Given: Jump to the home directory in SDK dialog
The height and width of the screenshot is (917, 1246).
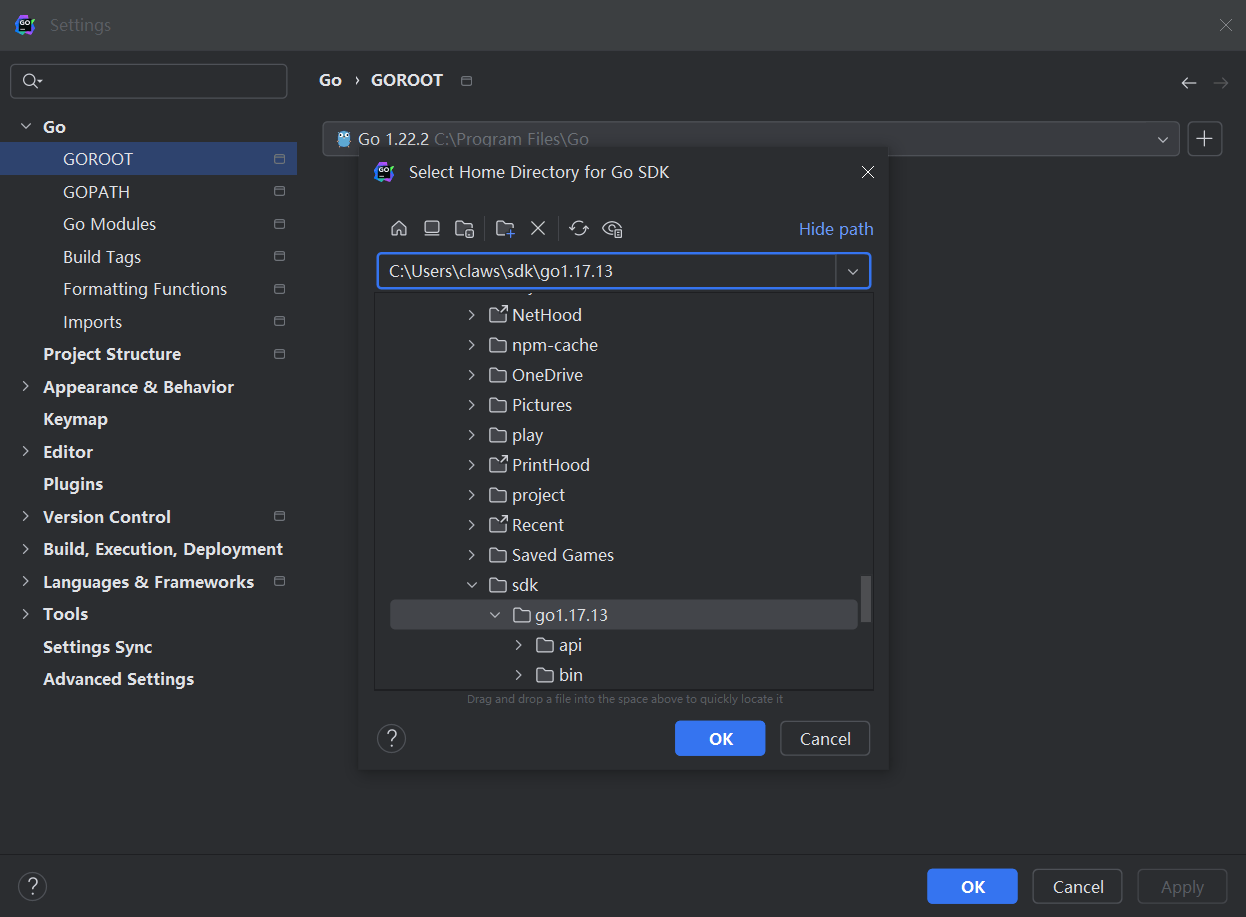Looking at the screenshot, I should click(x=399, y=228).
